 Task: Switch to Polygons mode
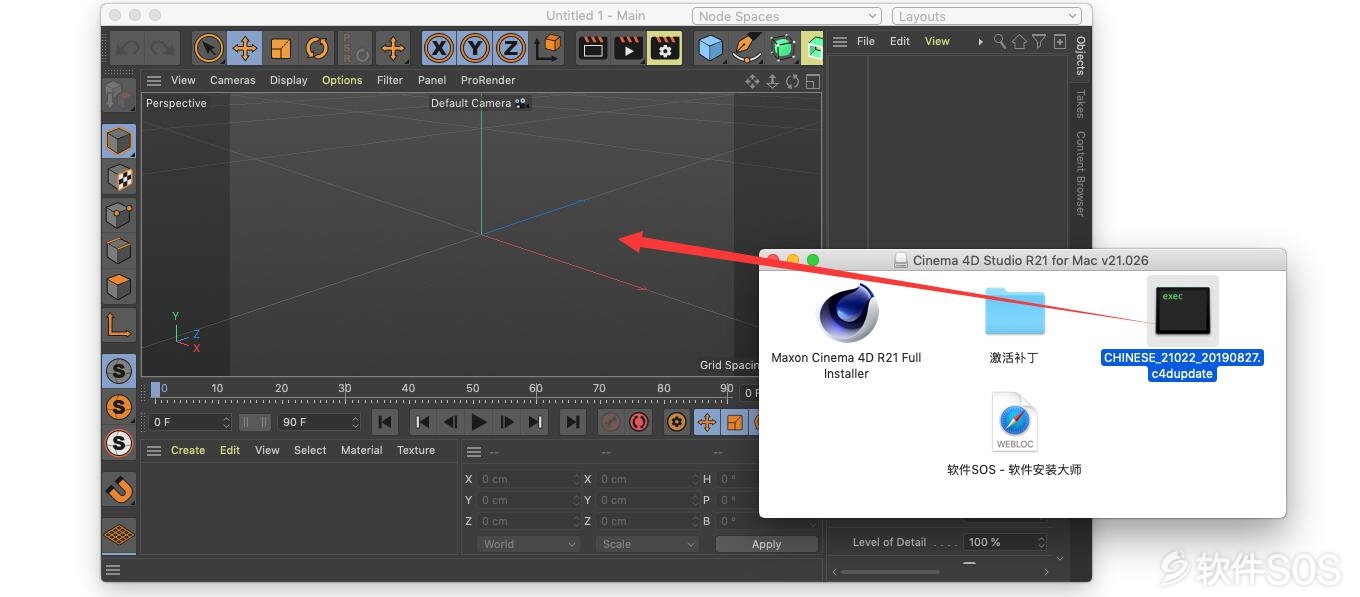coord(119,287)
